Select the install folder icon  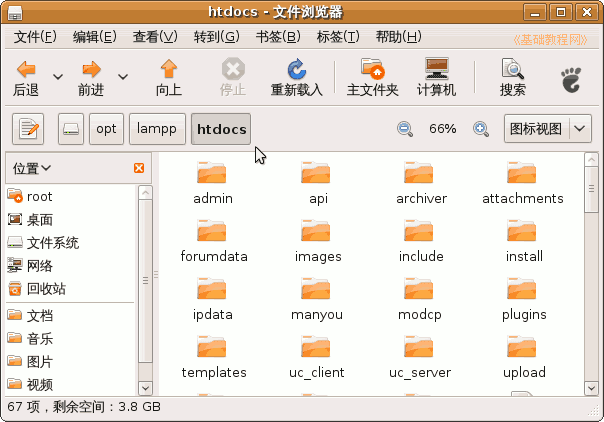(x=522, y=231)
